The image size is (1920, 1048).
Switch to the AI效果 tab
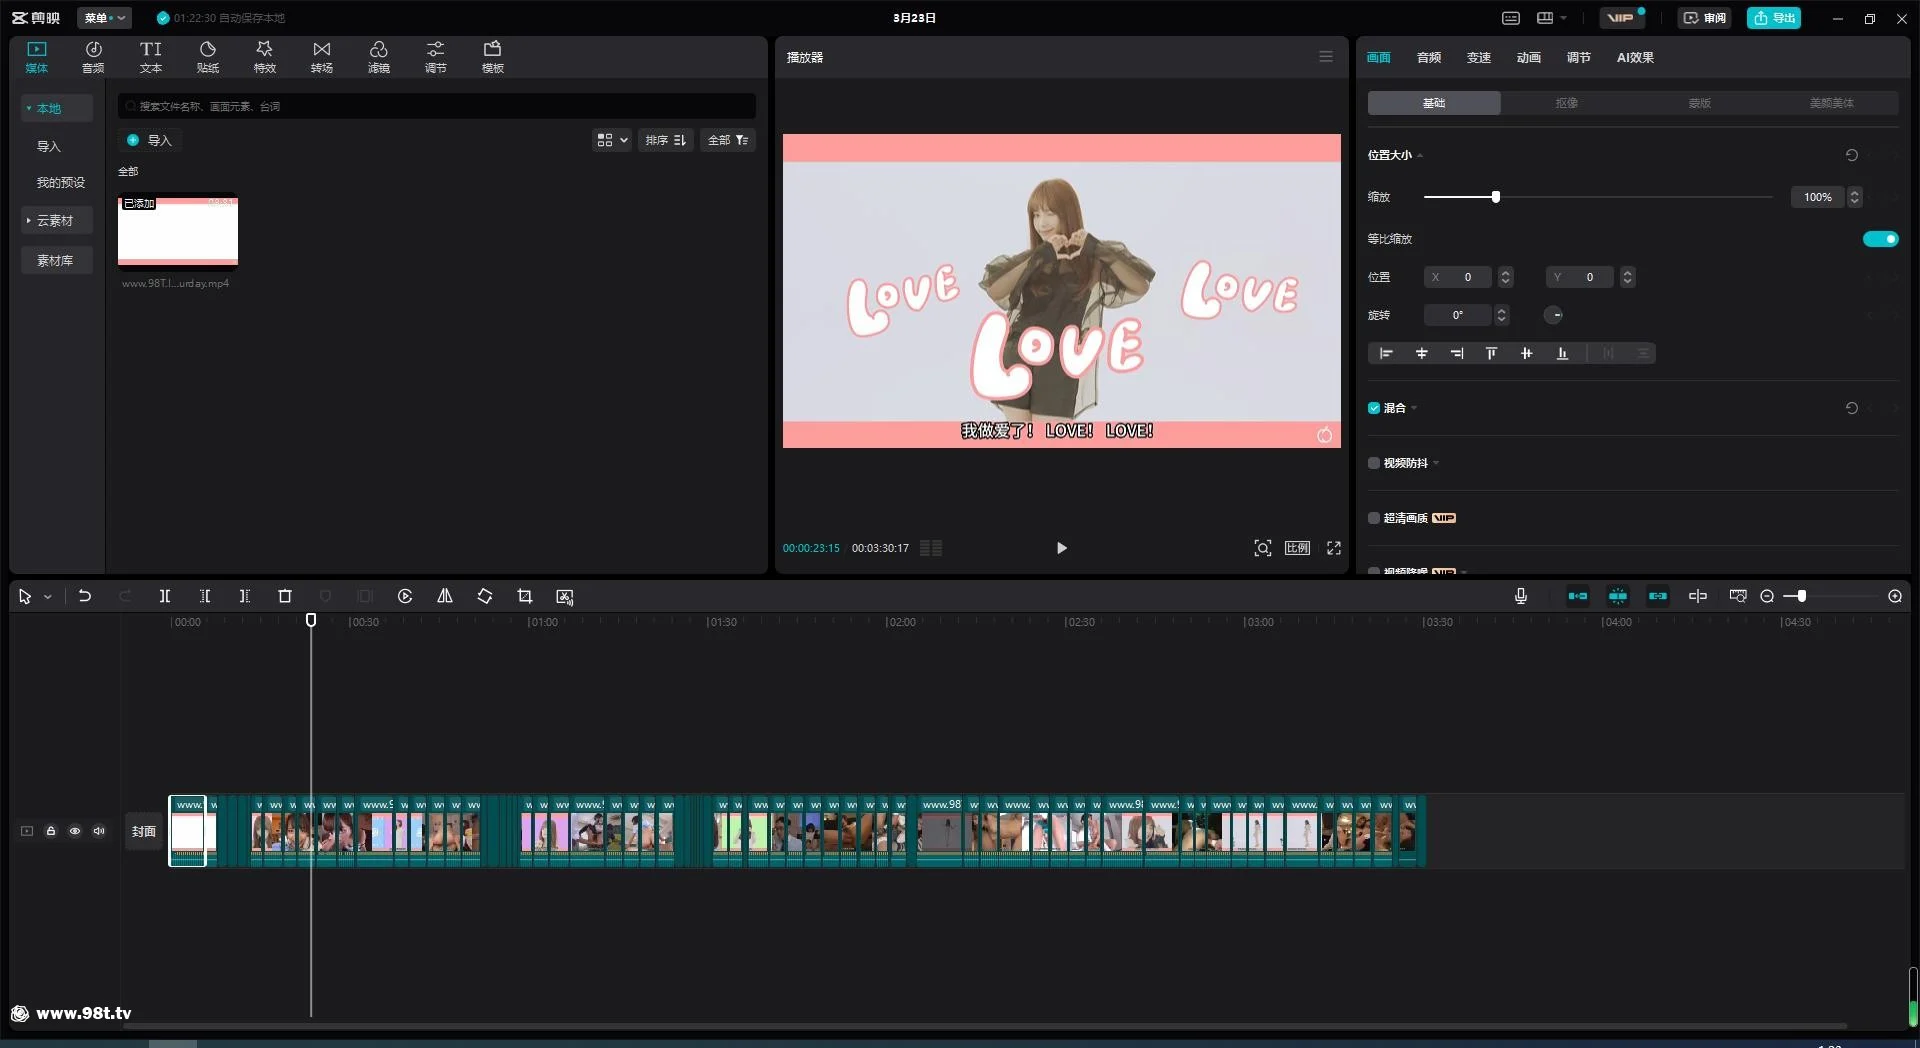(1635, 57)
